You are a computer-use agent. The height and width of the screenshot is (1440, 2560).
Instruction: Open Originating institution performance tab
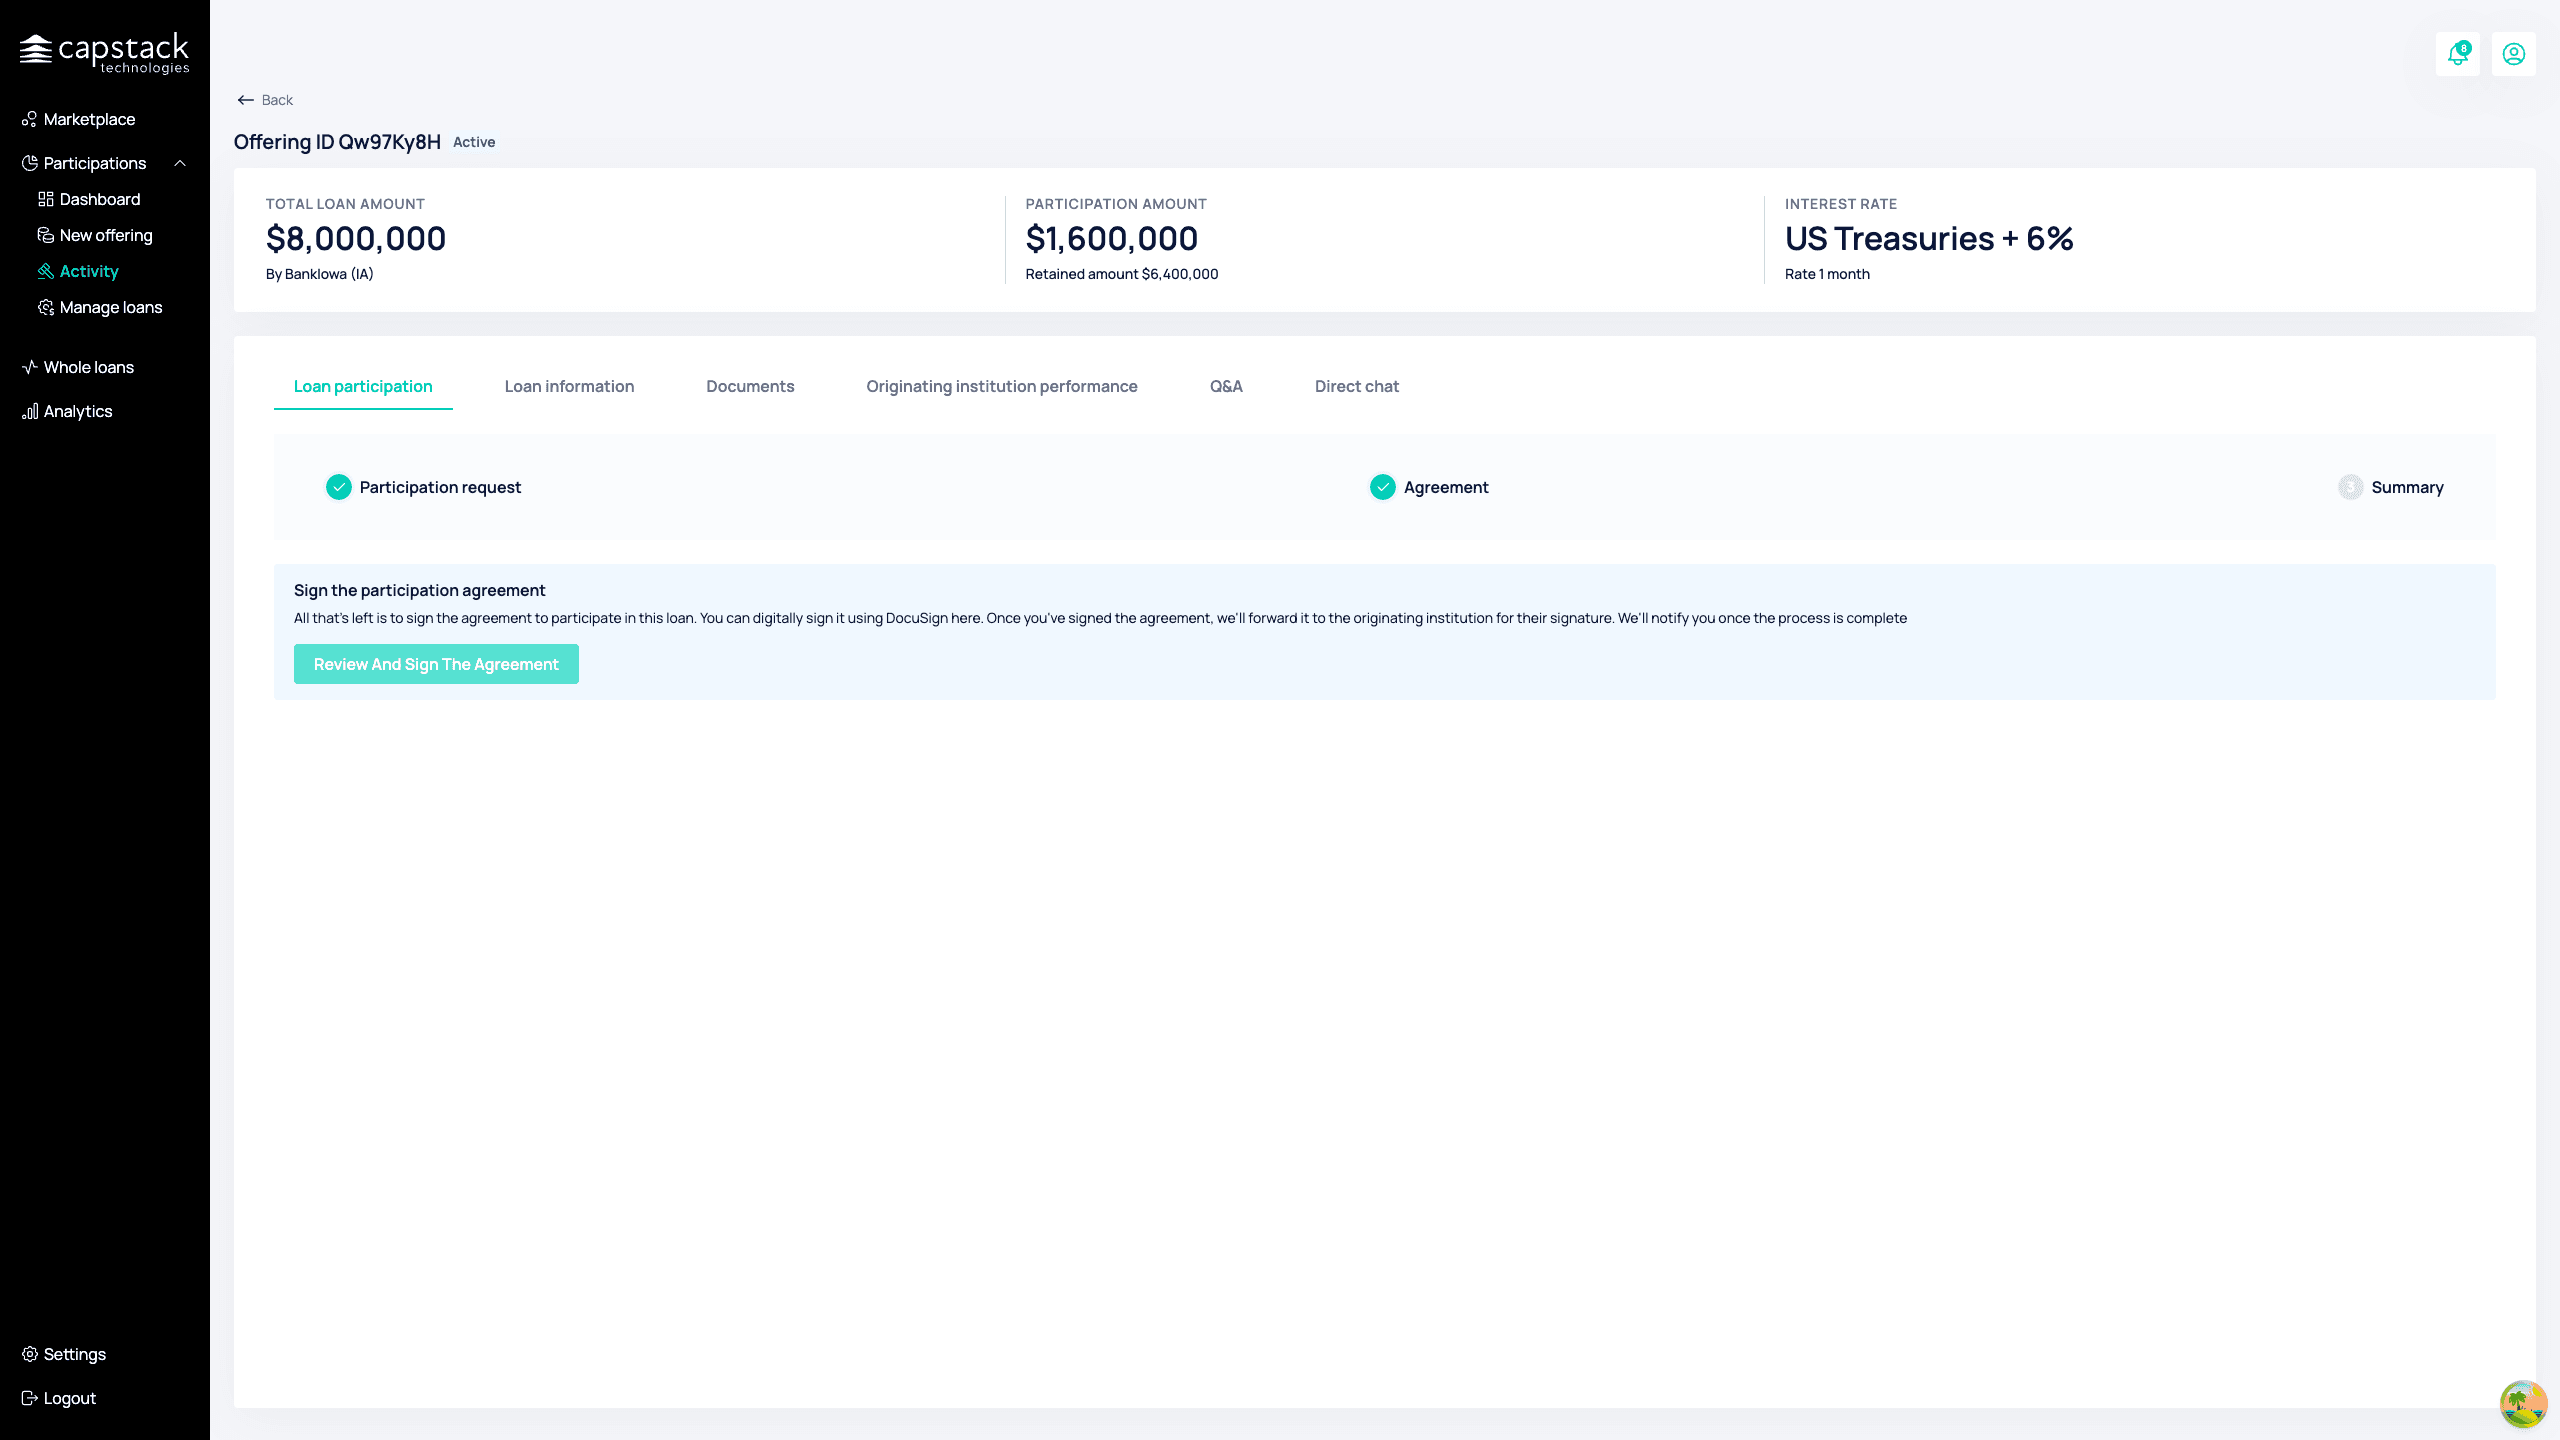click(x=1002, y=386)
